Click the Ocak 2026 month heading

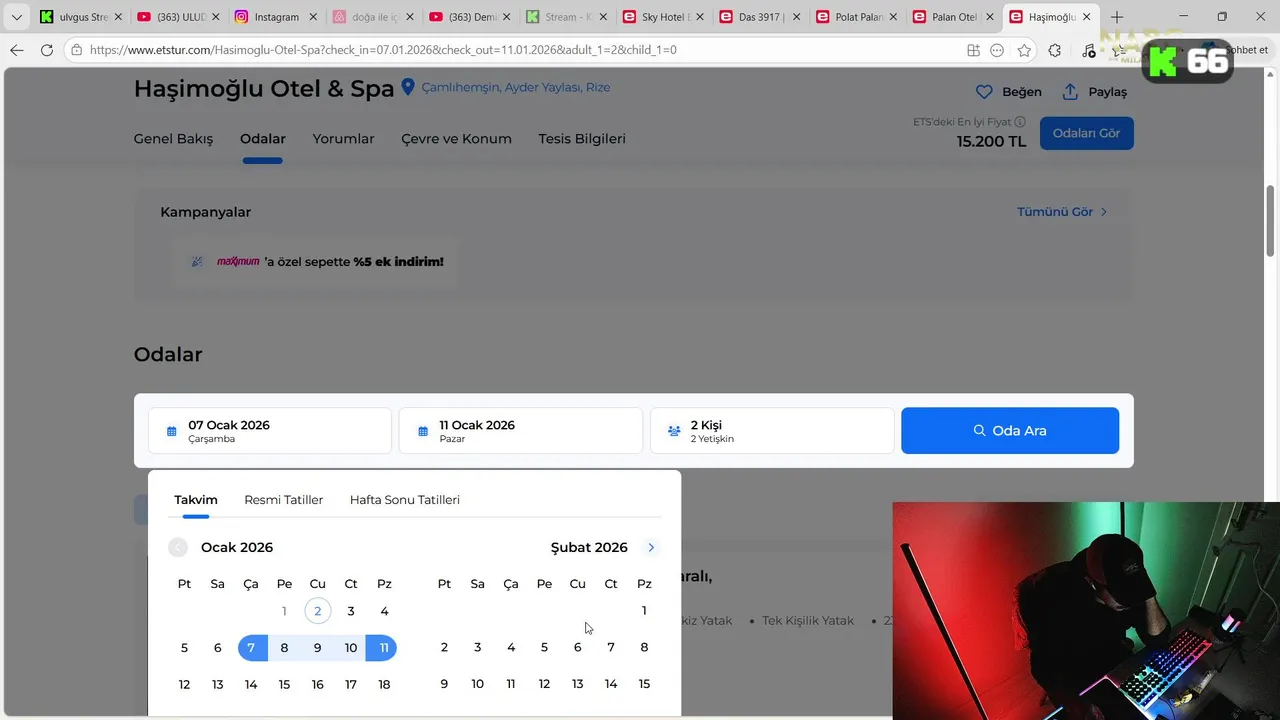(237, 548)
